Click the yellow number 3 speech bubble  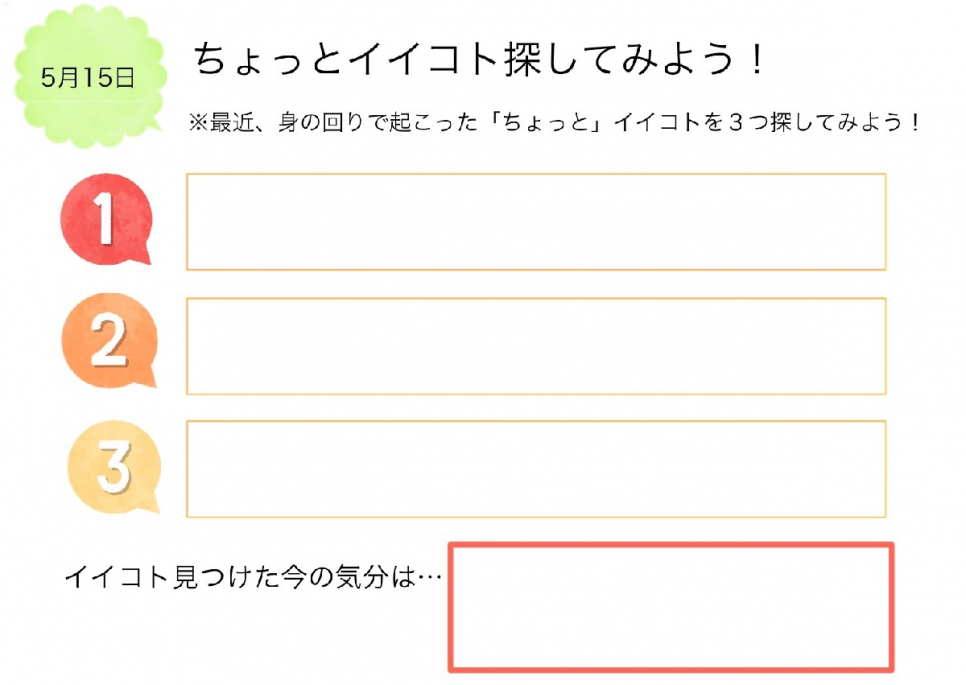point(114,467)
